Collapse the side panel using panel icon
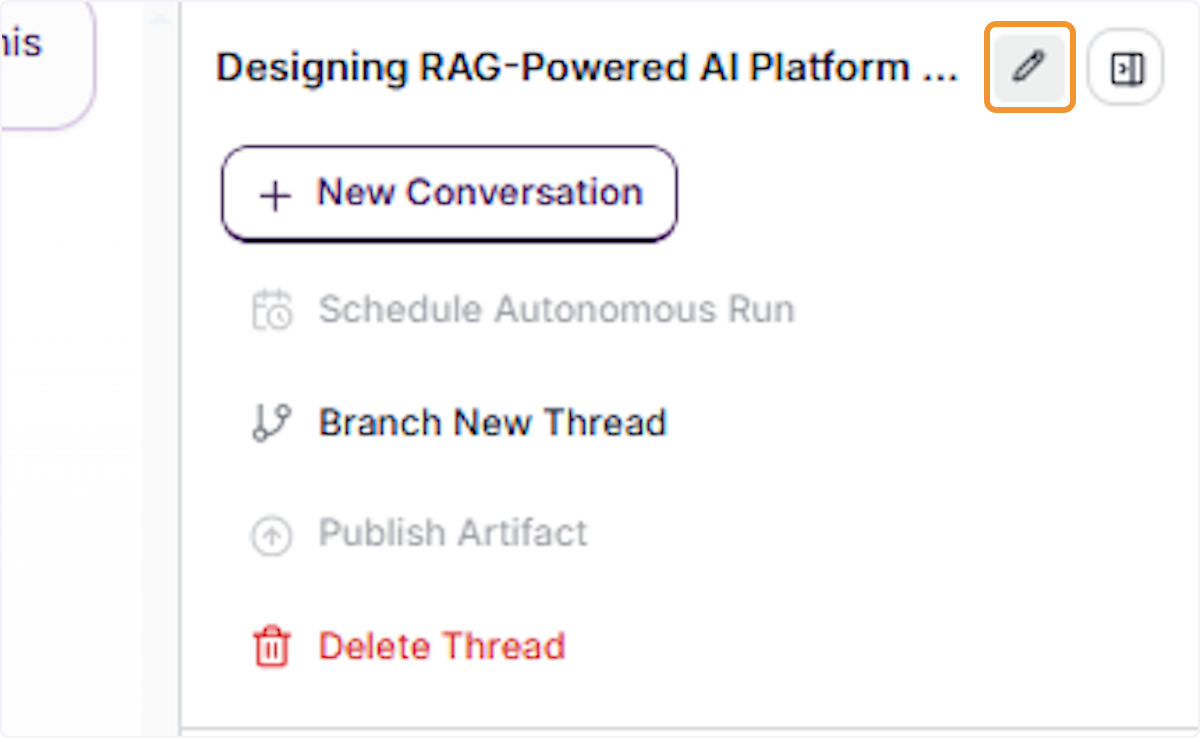 pyautogui.click(x=1126, y=67)
